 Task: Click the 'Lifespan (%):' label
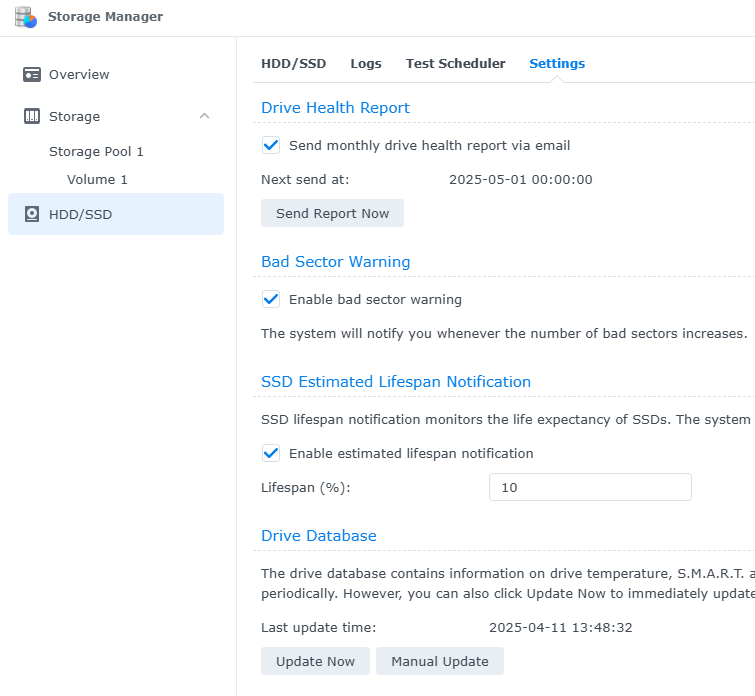click(x=306, y=487)
